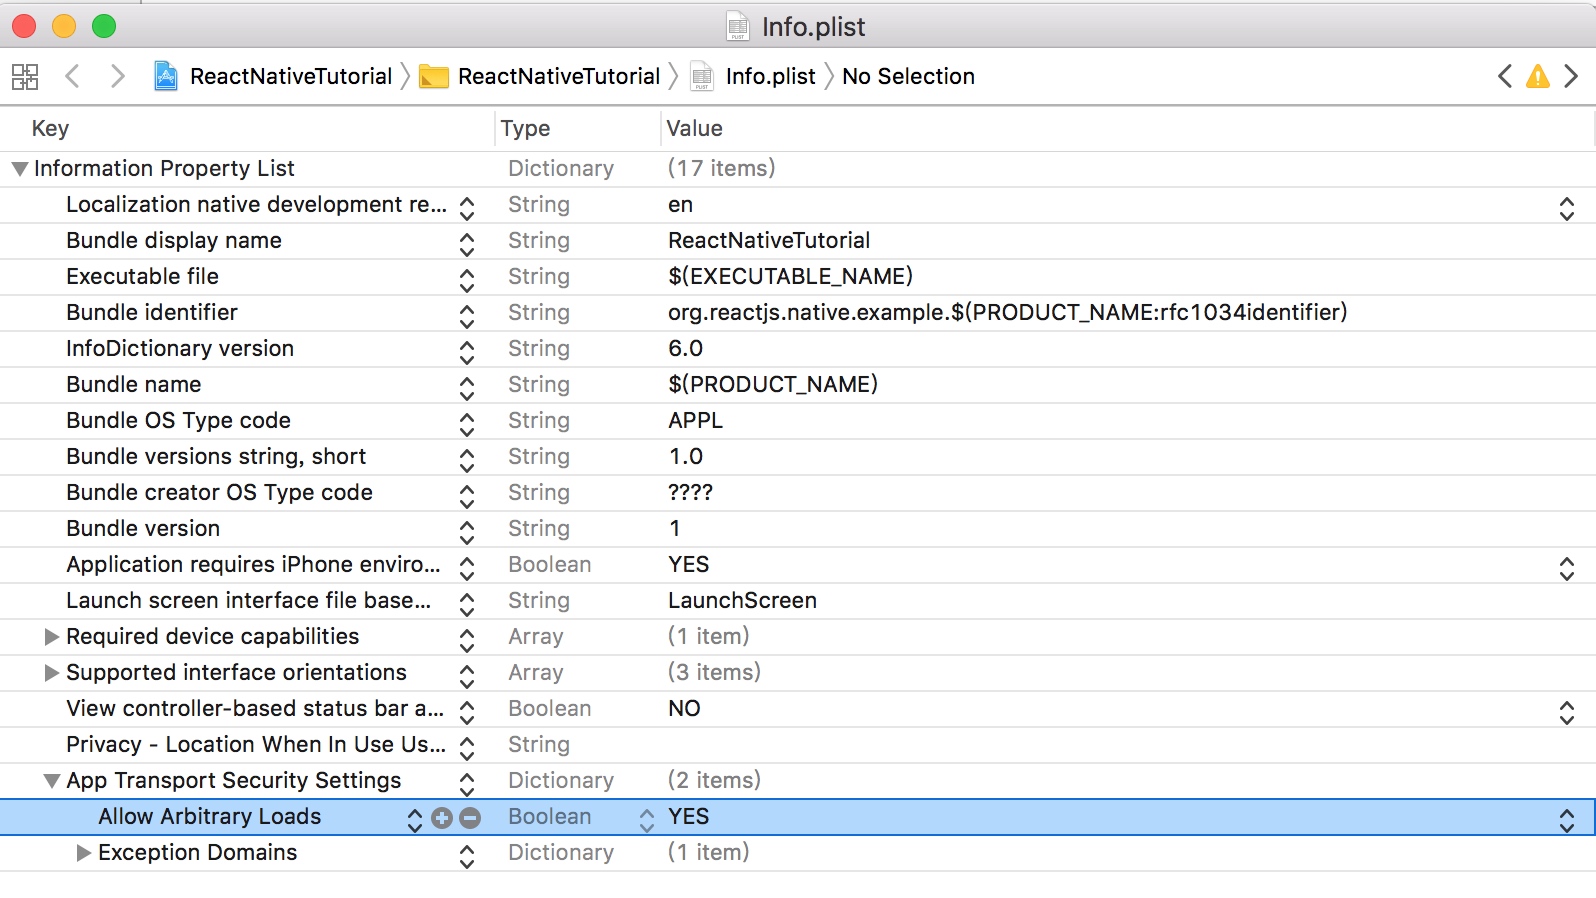1596x898 pixels.
Task: Select the 6.0 InfoDictionary version value
Action: 685,348
